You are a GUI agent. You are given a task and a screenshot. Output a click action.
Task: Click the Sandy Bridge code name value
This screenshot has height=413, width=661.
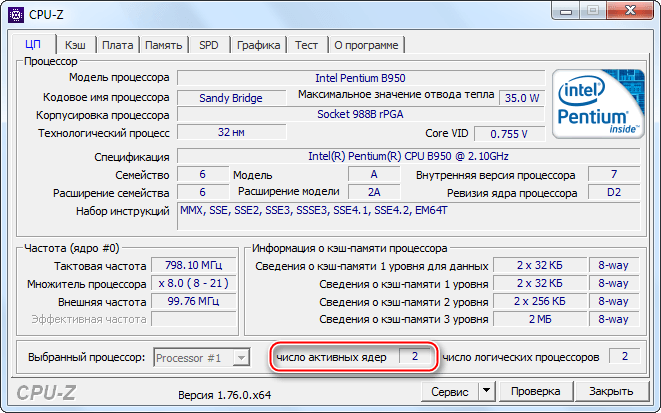(231, 98)
